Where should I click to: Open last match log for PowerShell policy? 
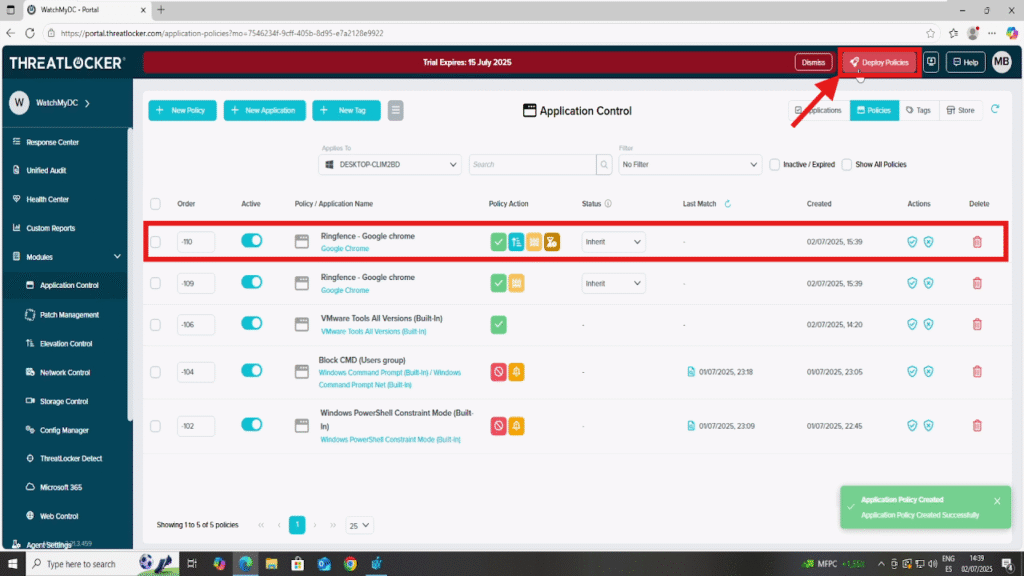click(x=691, y=426)
